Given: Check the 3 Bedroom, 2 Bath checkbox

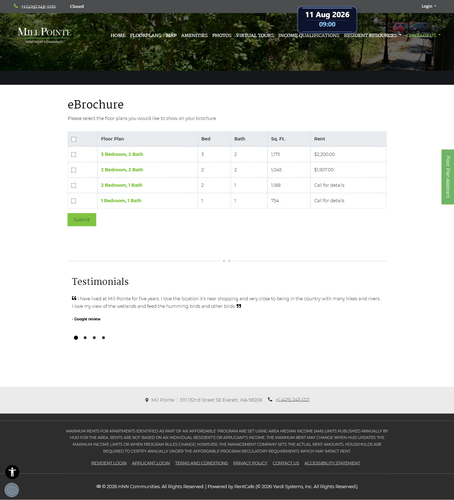Looking at the screenshot, I should point(74,154).
